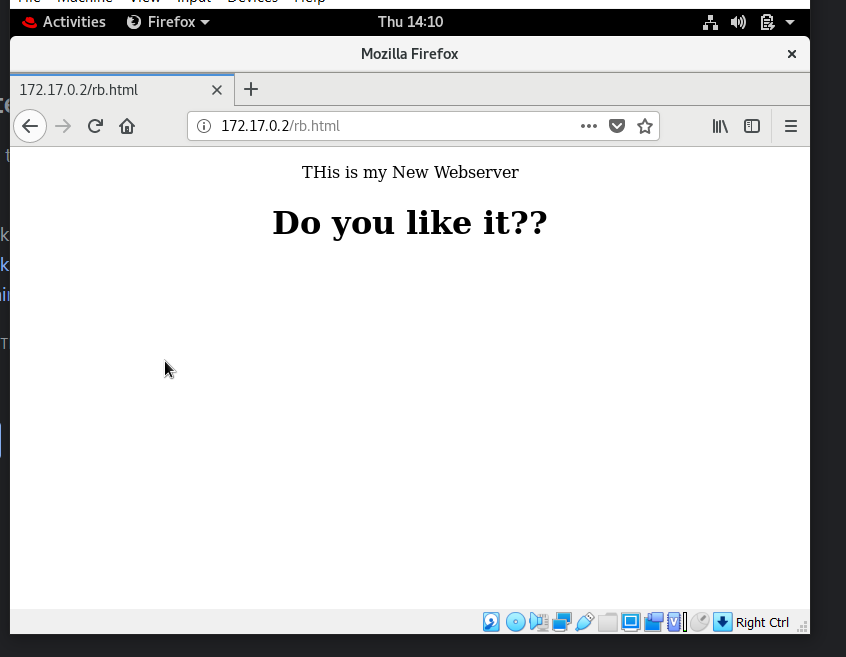Close the 172.17.0.2/rb.html tab
Image resolution: width=846 pixels, height=657 pixels.
[217, 90]
